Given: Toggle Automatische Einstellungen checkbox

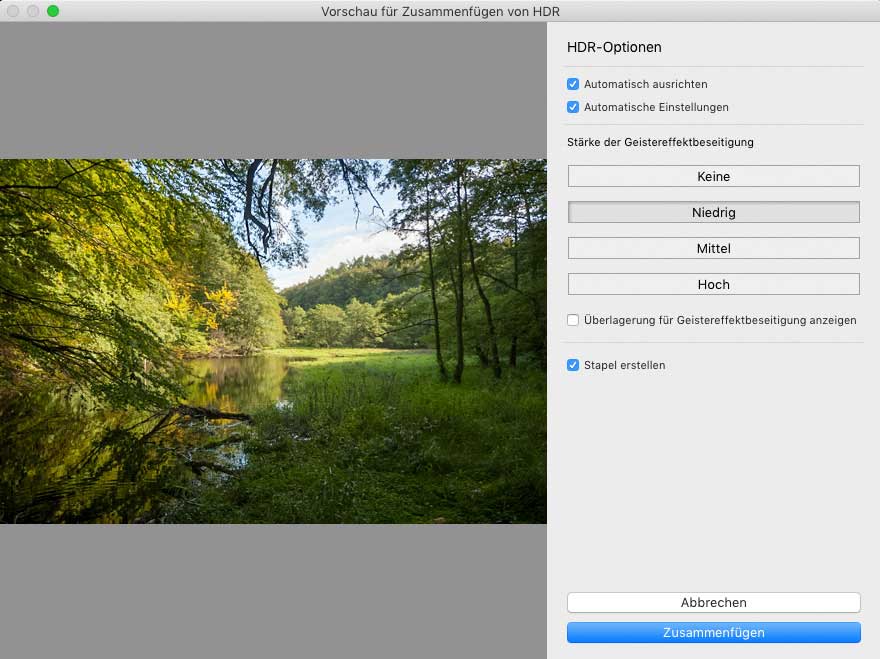Looking at the screenshot, I should pyautogui.click(x=573, y=107).
